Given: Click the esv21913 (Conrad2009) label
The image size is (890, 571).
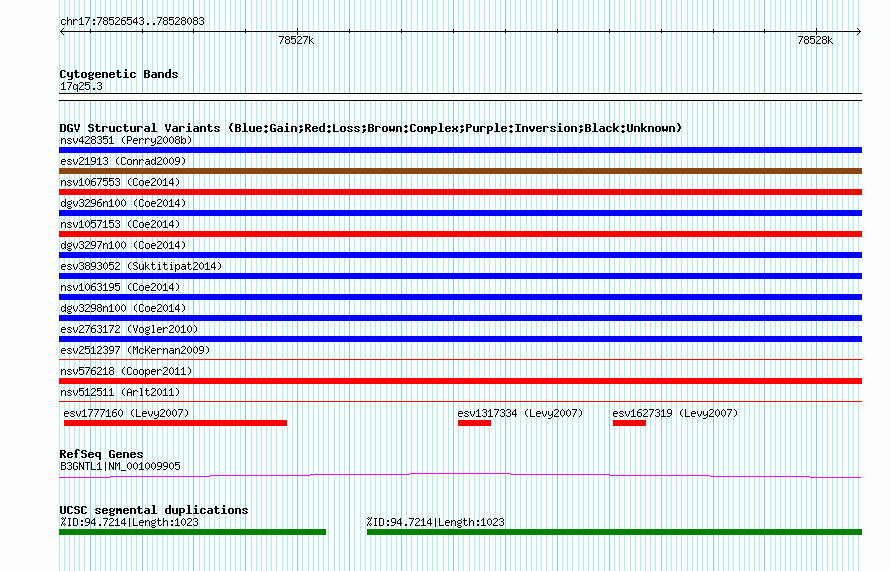Looking at the screenshot, I should click(x=123, y=161).
